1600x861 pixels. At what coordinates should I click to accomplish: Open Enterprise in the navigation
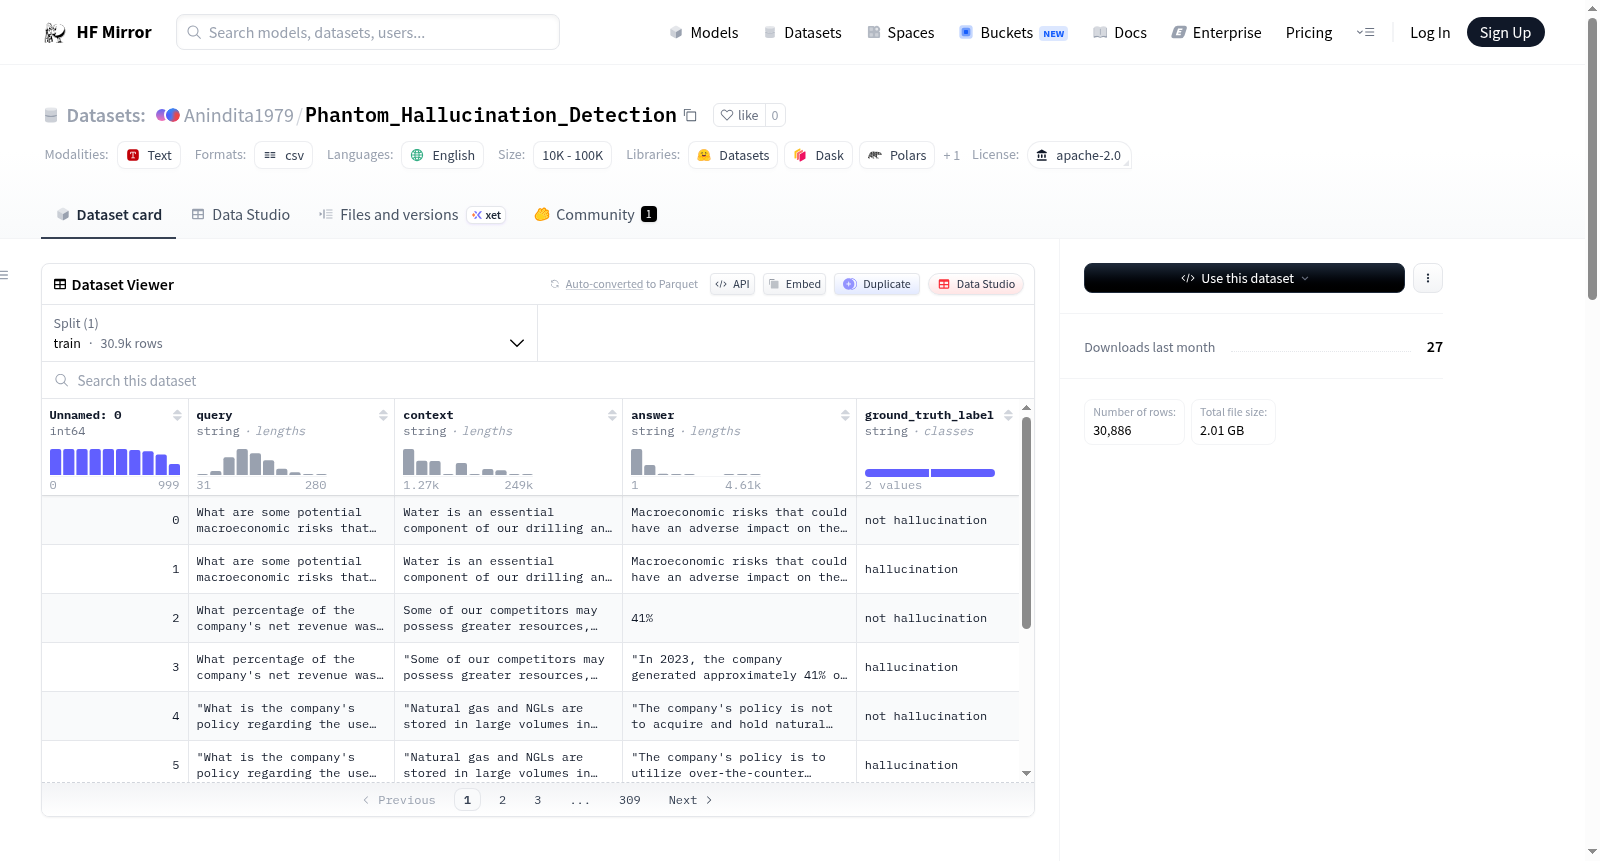coord(1217,33)
